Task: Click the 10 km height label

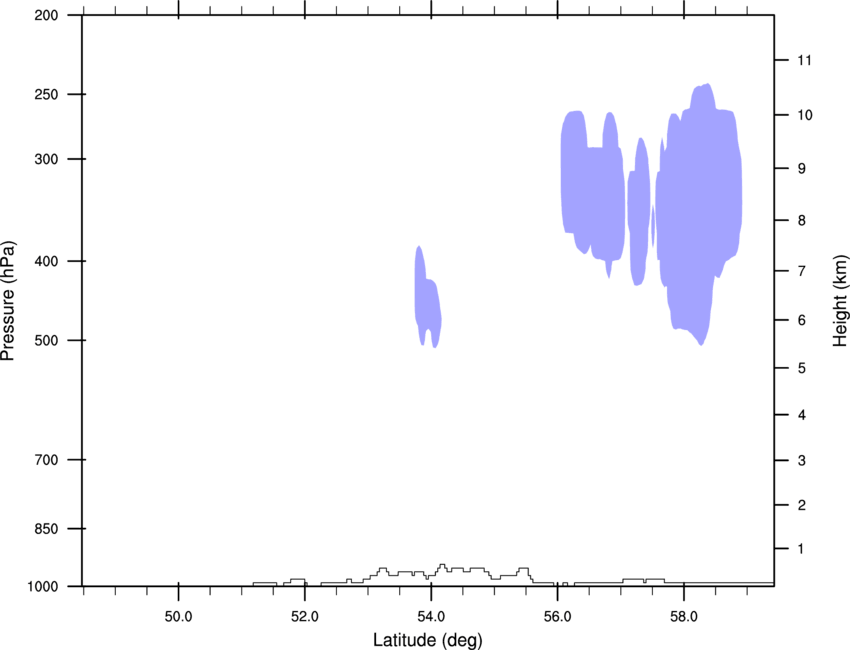Action: pos(804,115)
